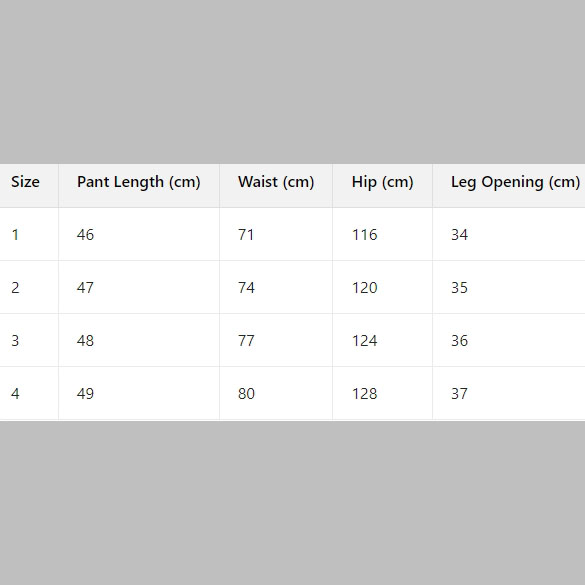
Task: Click hip value 128
Action: (x=365, y=394)
